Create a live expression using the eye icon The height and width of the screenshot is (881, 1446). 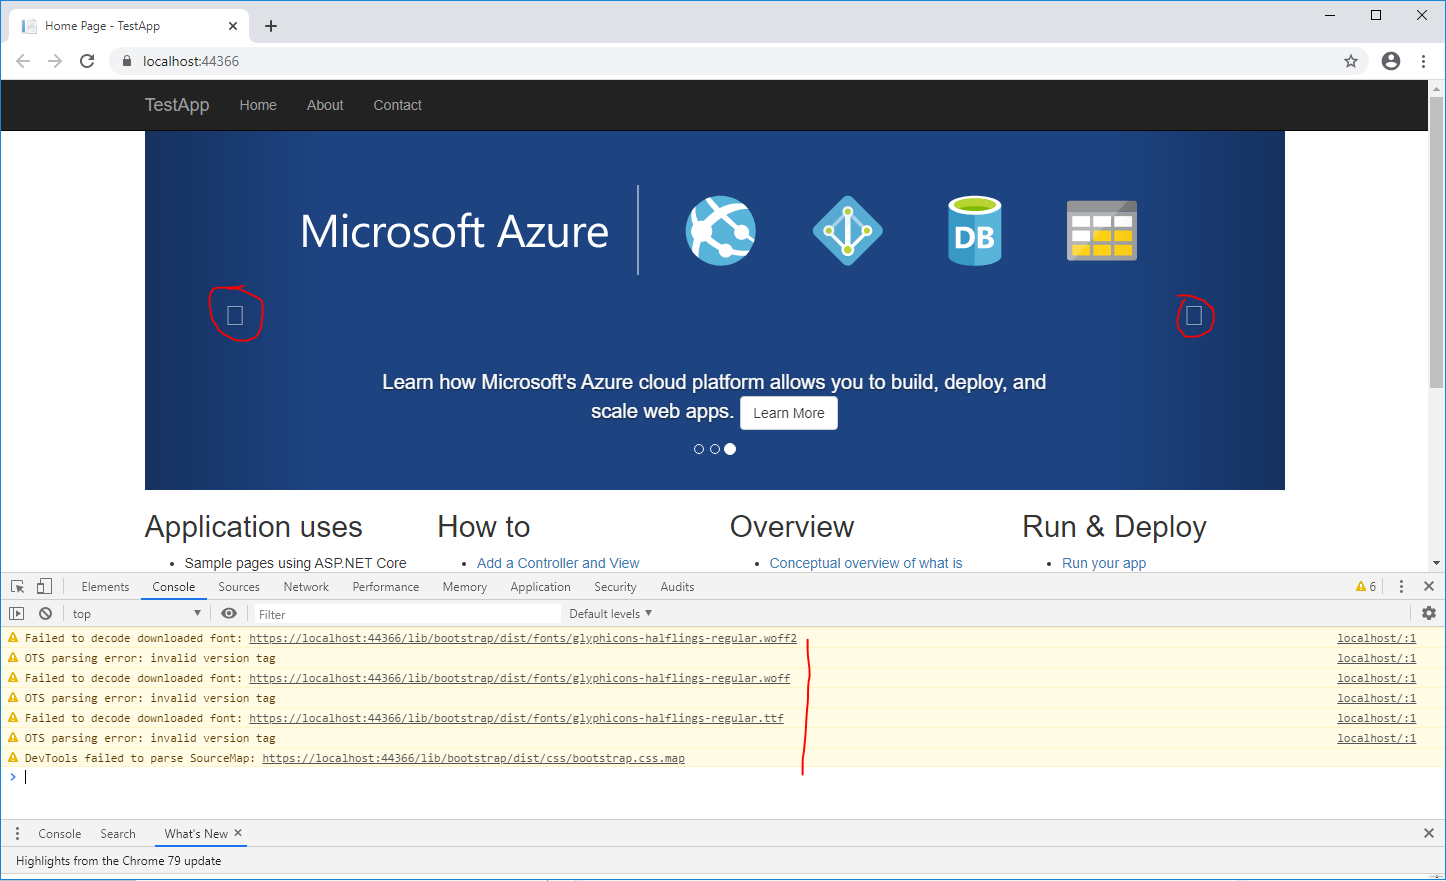(229, 613)
